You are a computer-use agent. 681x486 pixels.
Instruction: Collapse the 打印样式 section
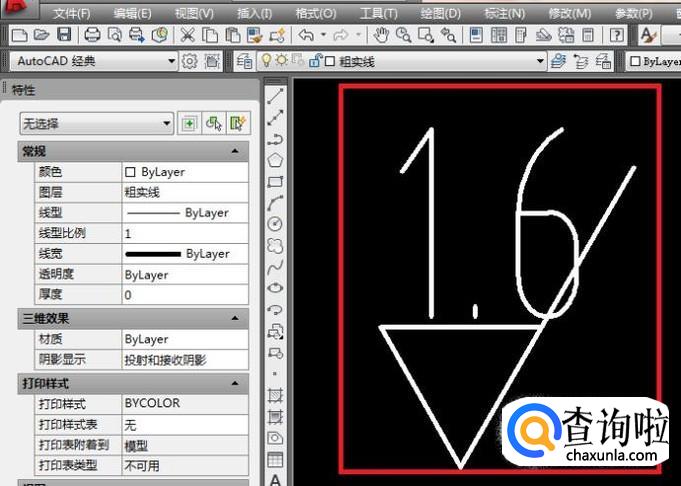click(235, 384)
